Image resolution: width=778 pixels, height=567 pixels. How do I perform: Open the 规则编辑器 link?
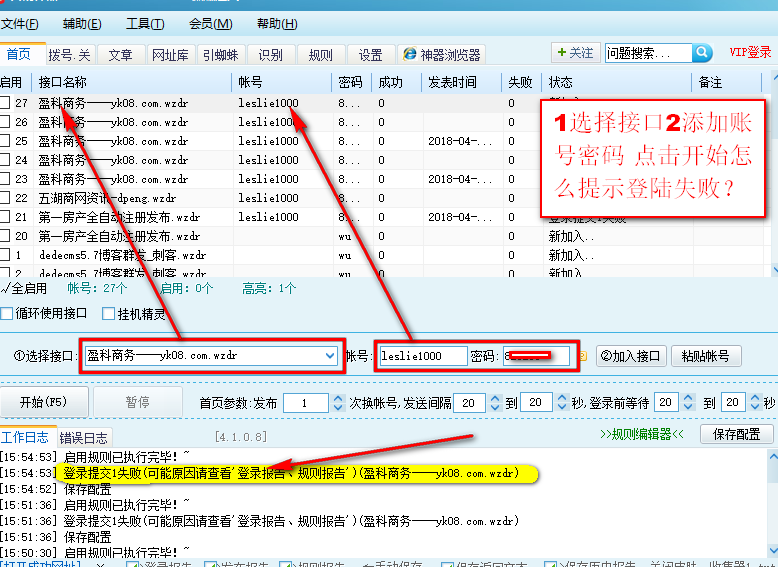642,435
